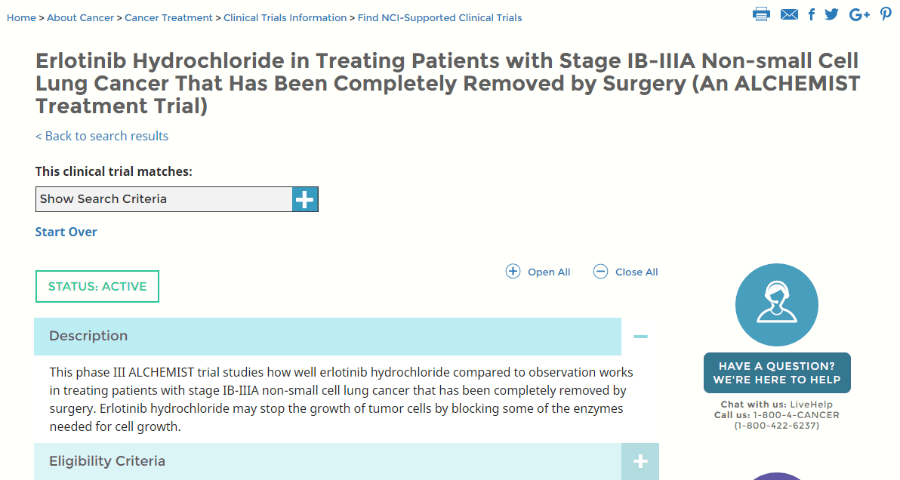Expand Show Search Criteria plus button
This screenshot has height=480, width=900.
click(x=305, y=199)
